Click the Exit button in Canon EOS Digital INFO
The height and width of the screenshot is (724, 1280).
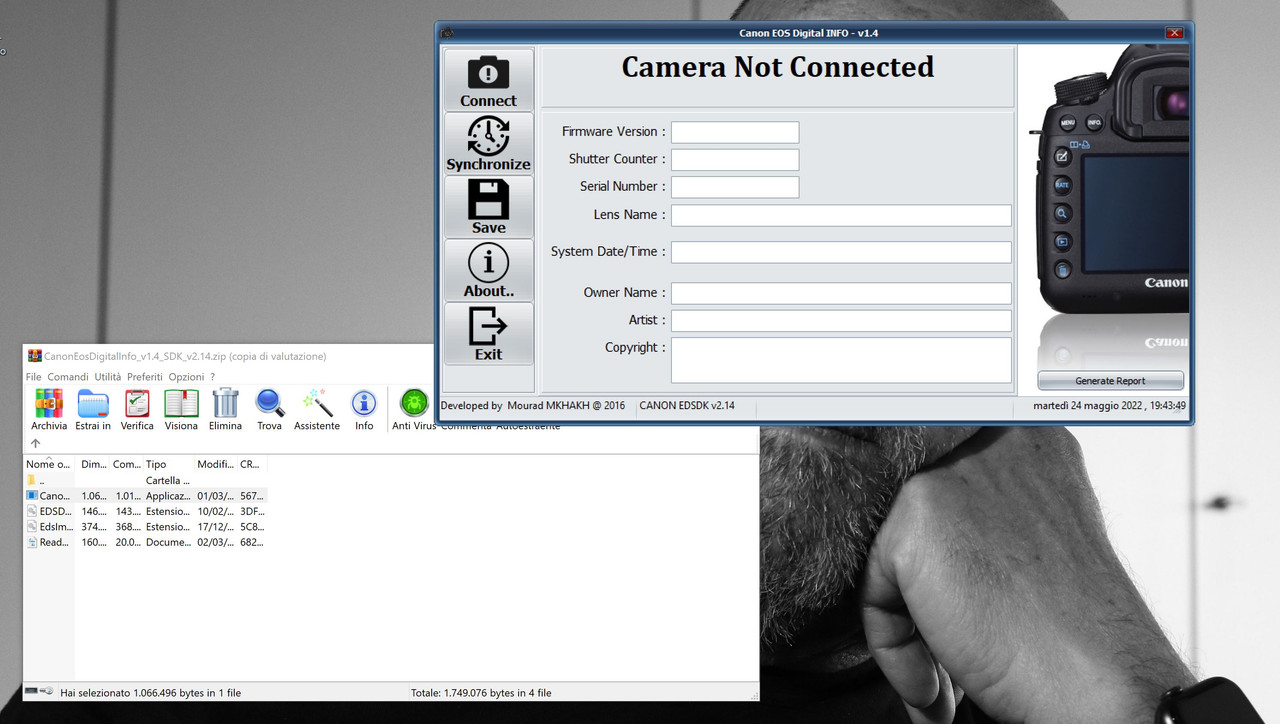488,334
